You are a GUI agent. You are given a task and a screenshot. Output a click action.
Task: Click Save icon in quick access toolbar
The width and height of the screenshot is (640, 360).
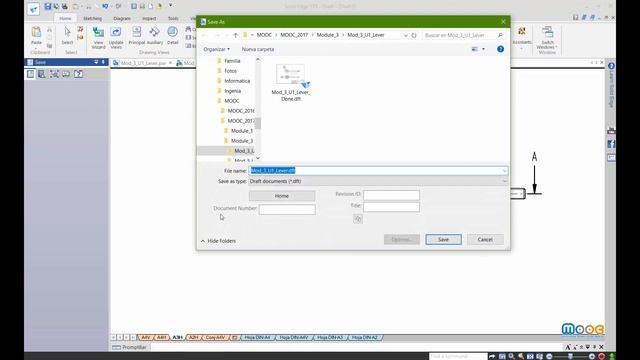(x=48, y=6)
